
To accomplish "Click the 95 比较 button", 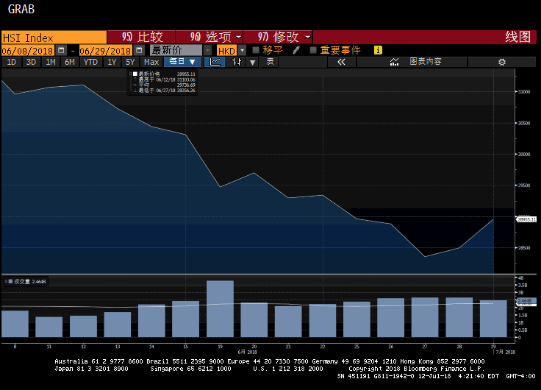I will 141,37.
